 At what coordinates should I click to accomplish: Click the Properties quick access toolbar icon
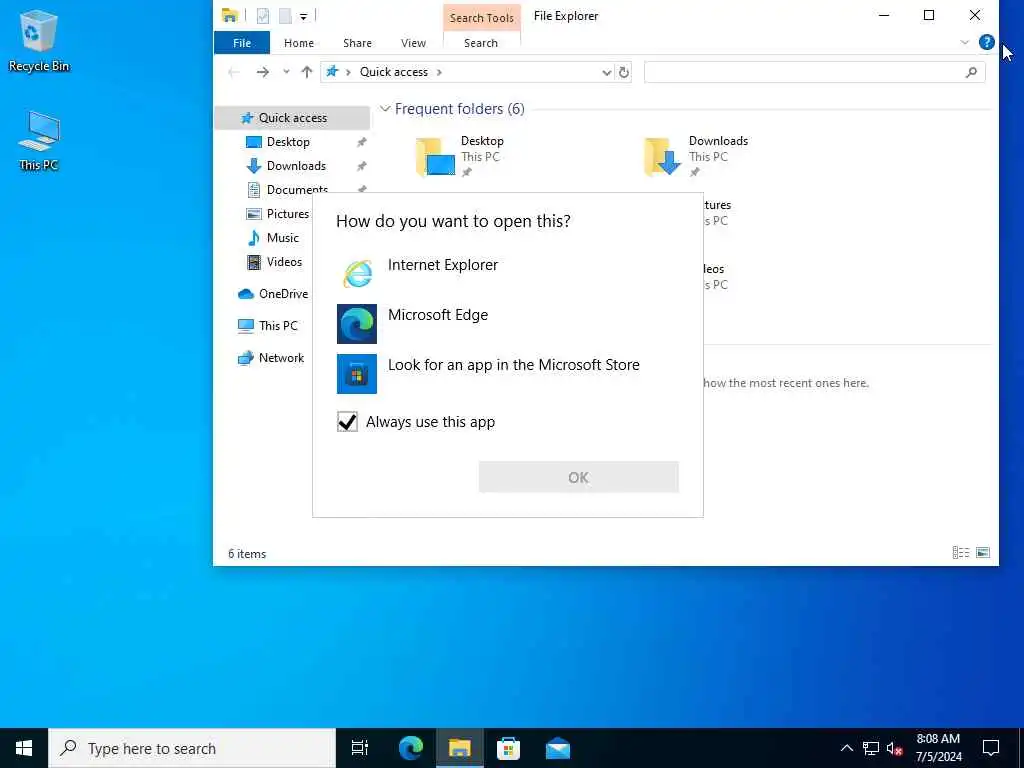[x=263, y=16]
